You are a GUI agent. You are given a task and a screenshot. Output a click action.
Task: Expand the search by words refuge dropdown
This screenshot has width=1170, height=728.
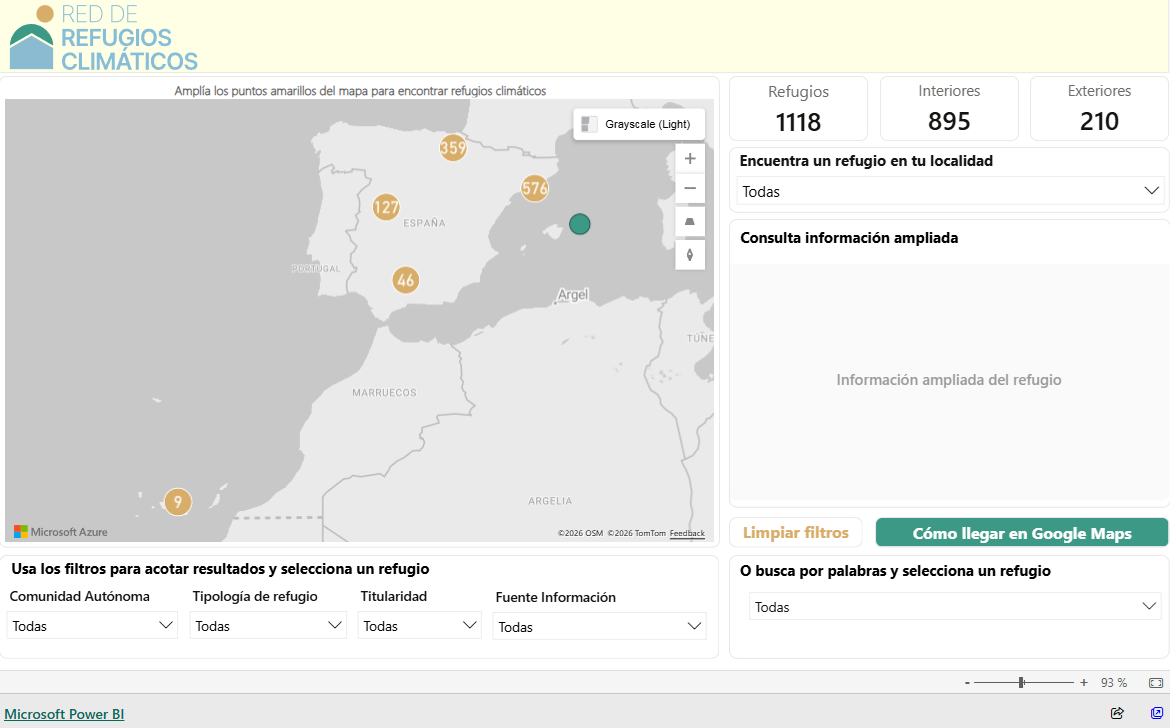pos(955,606)
